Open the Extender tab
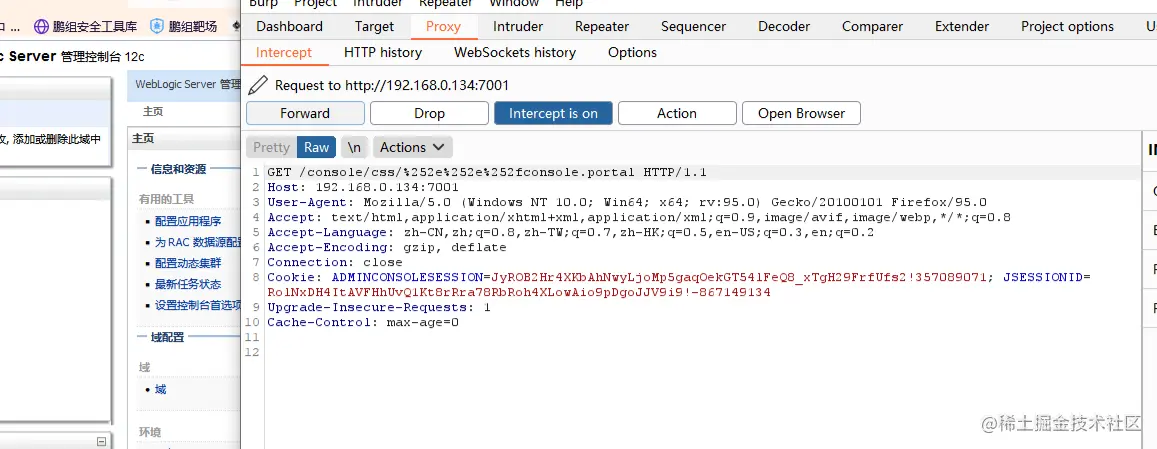The height and width of the screenshot is (449, 1157). pyautogui.click(x=962, y=27)
